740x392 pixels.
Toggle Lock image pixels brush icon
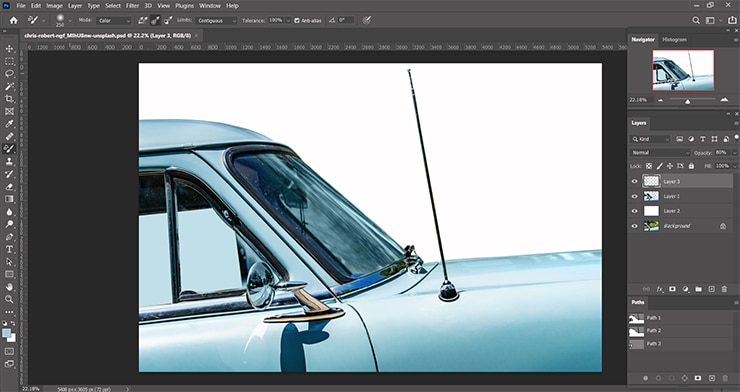tap(659, 166)
